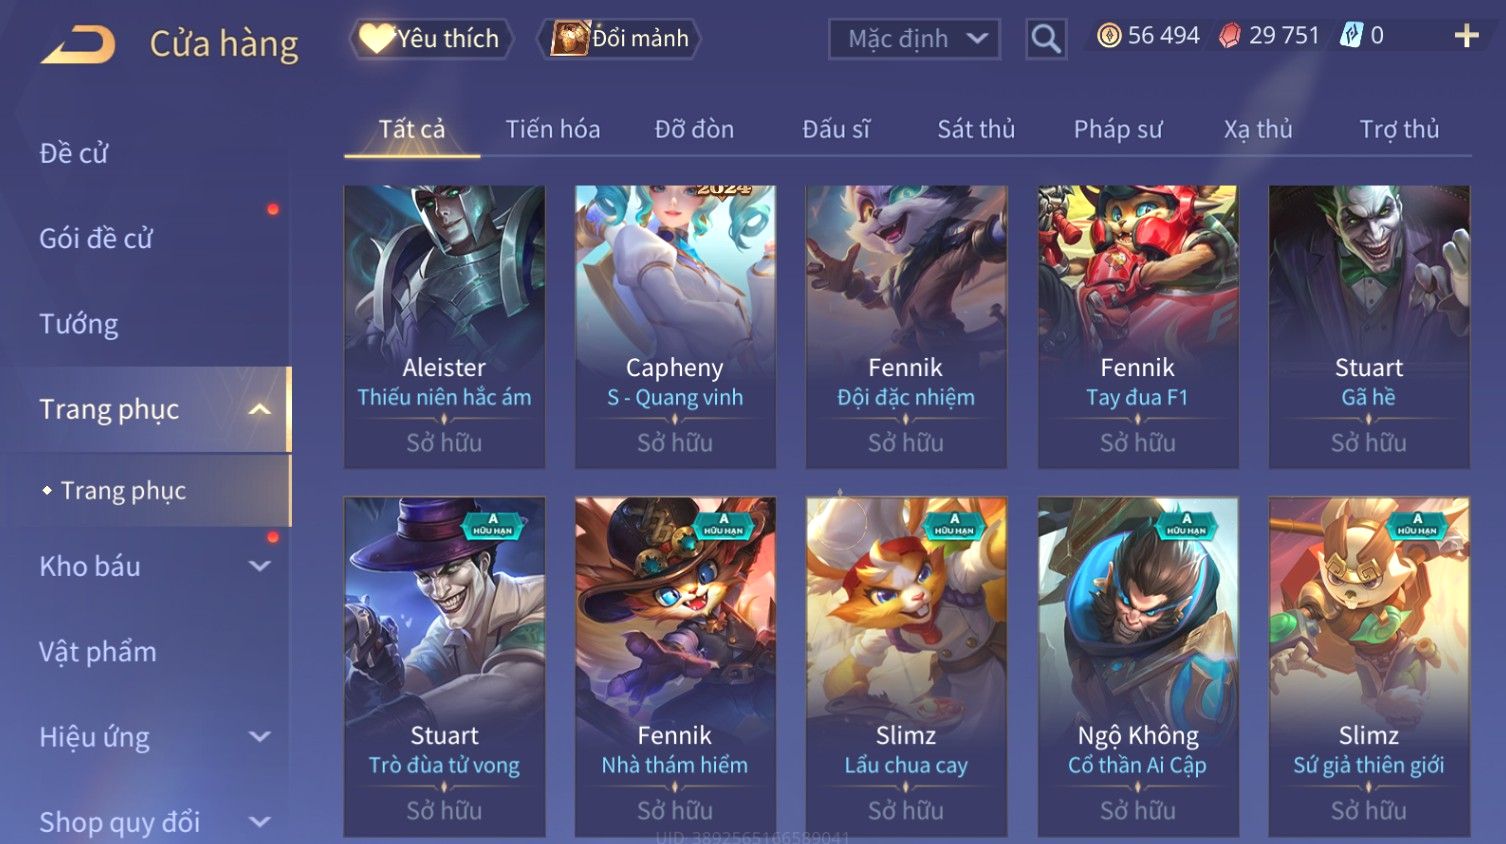Click the blue voucher currency icon

[x=1351, y=36]
